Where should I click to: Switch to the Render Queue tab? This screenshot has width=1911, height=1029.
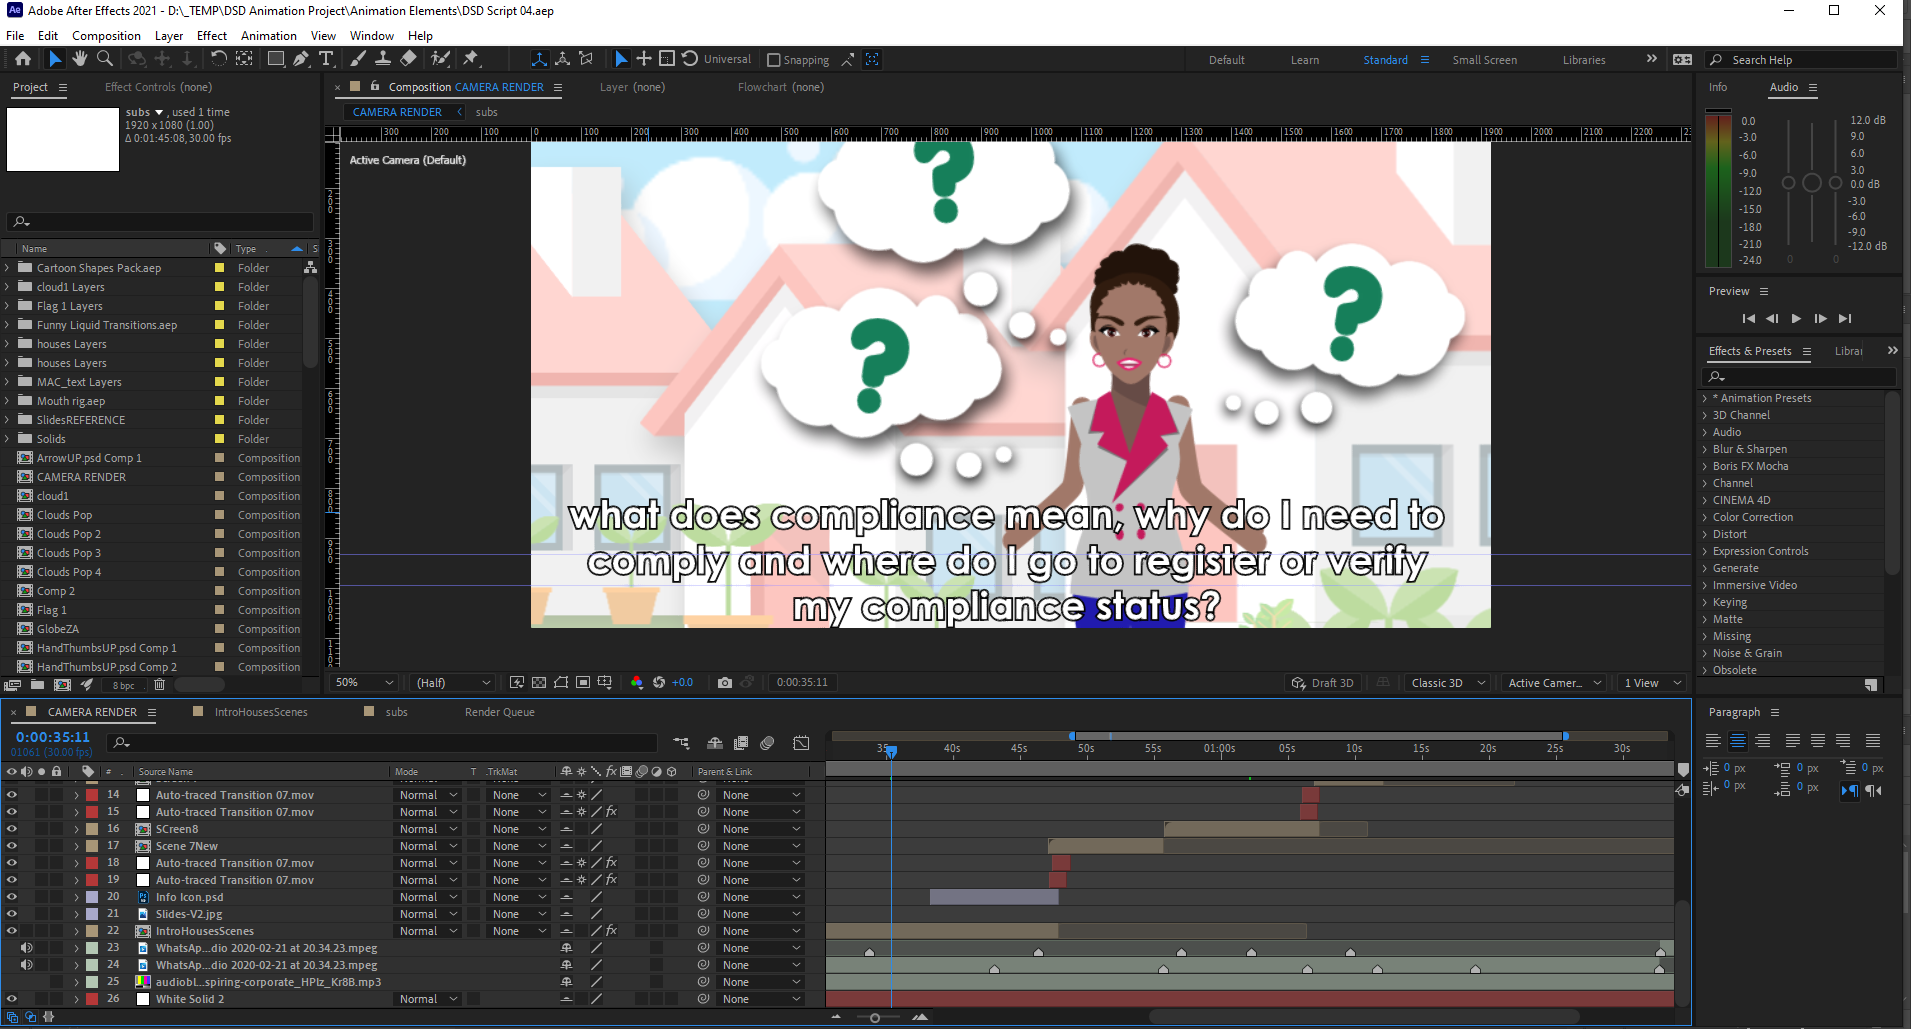pyautogui.click(x=499, y=712)
